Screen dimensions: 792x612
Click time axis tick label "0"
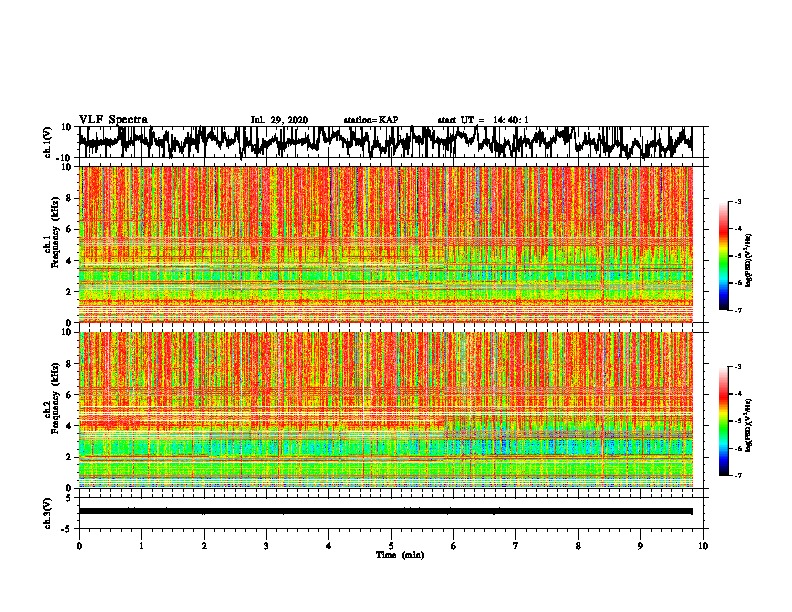pyautogui.click(x=79, y=546)
